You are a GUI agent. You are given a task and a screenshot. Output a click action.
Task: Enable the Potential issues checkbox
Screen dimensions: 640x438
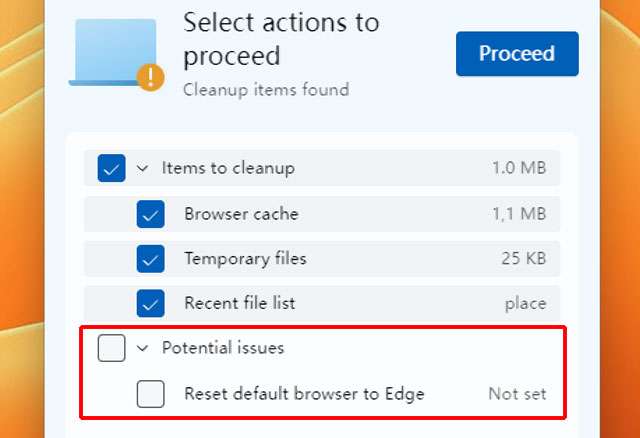[x=111, y=348]
